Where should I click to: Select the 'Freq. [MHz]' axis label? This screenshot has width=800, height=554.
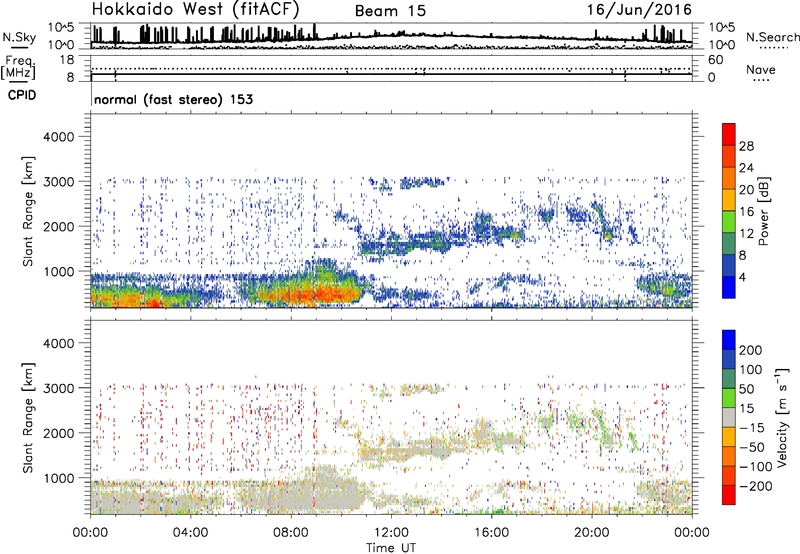tap(18, 67)
